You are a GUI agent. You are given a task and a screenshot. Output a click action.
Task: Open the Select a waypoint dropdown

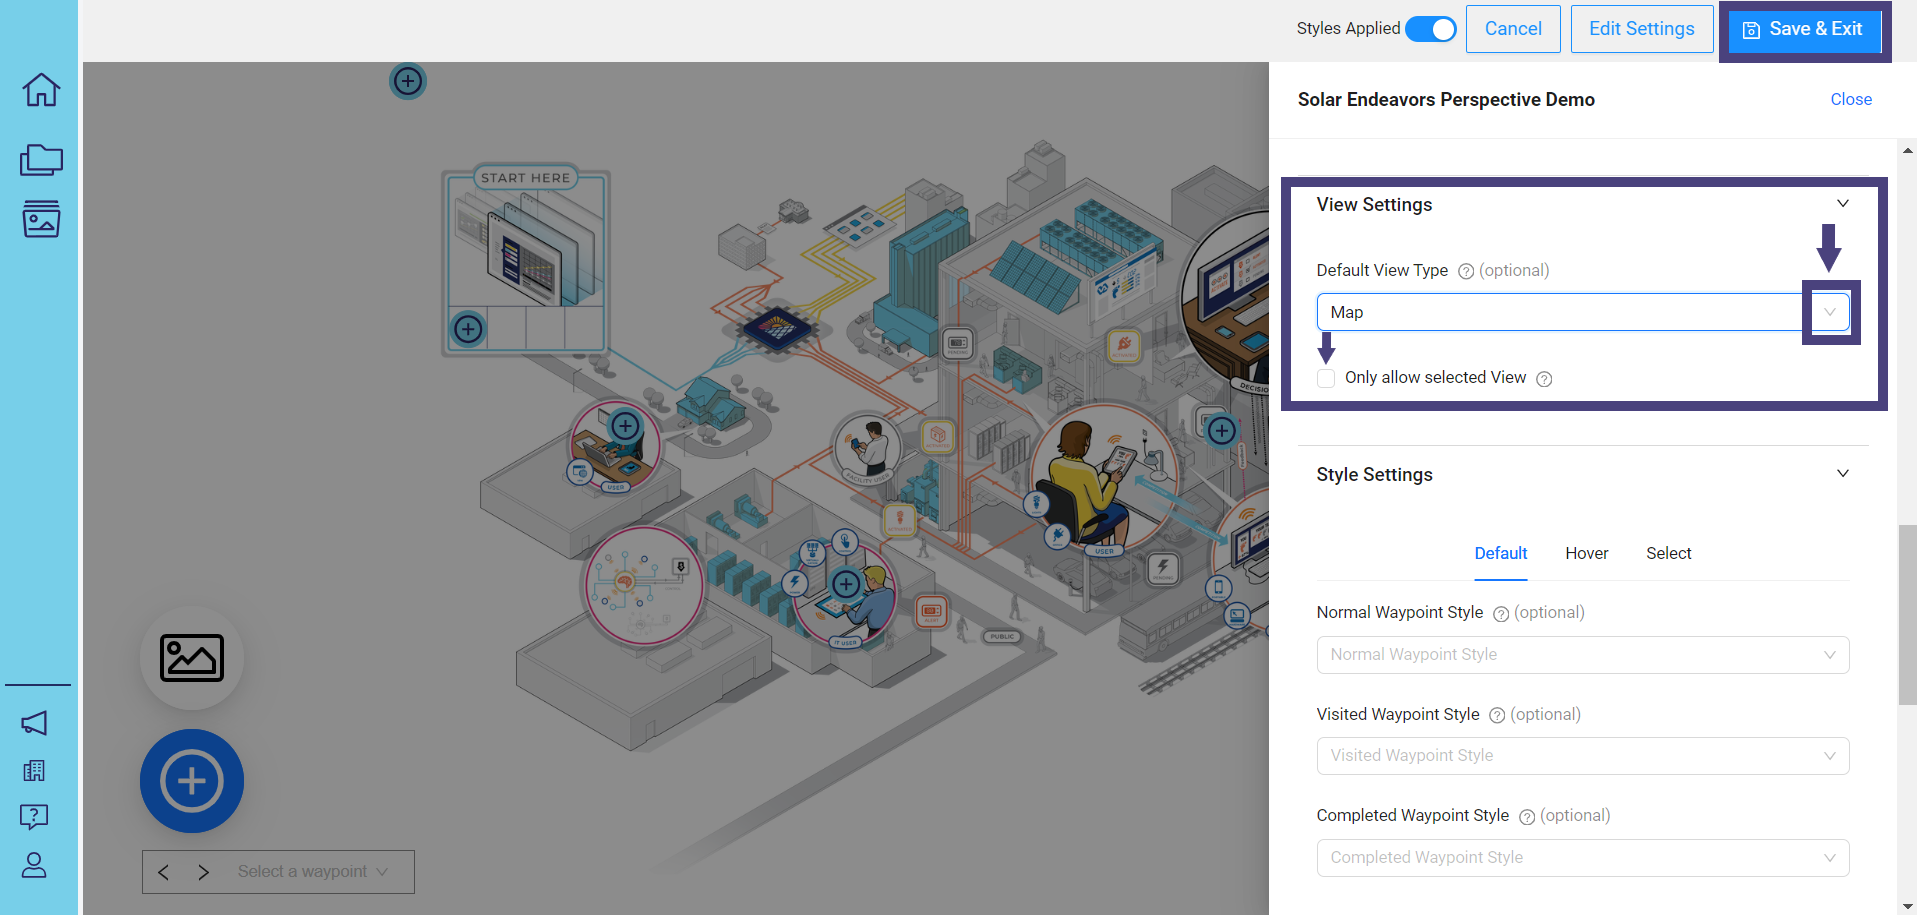click(310, 871)
